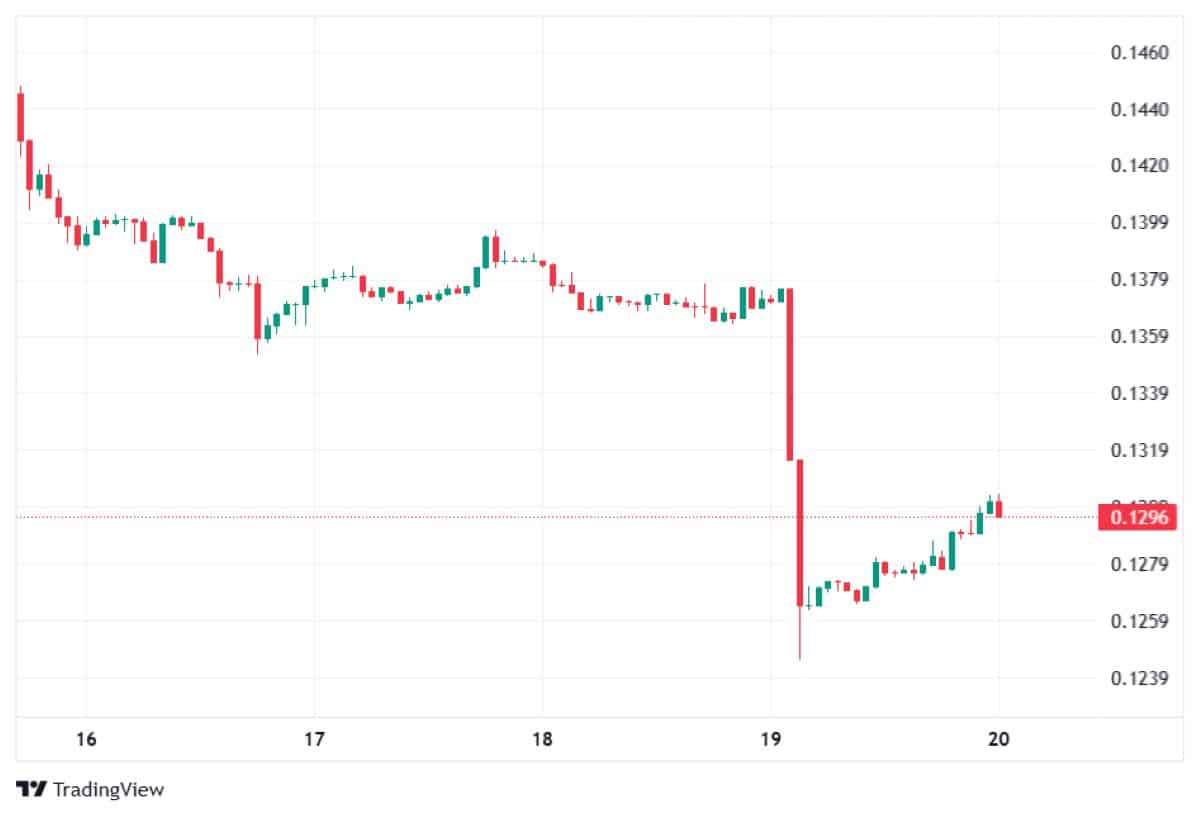Click the 0.1239 price axis label
Viewport: 1200px width, 817px height.
tap(1140, 679)
